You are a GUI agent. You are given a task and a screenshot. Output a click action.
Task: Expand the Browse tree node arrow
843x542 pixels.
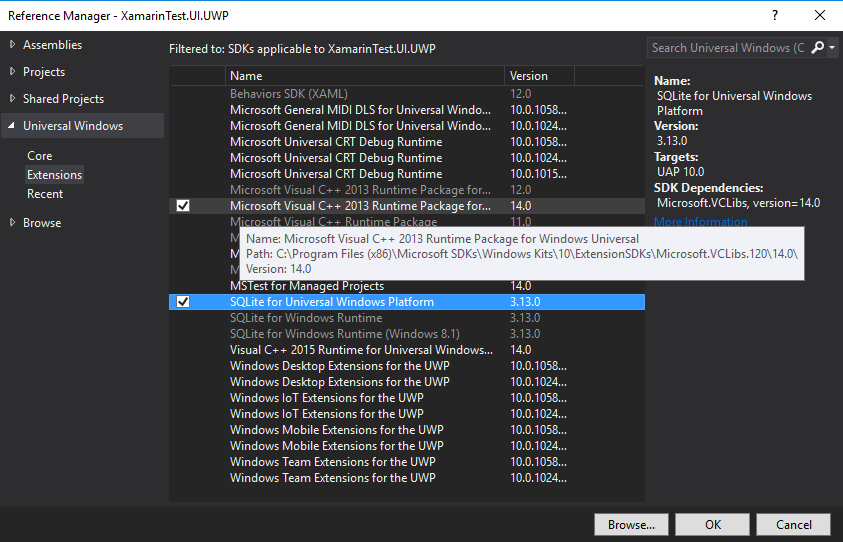(x=12, y=223)
